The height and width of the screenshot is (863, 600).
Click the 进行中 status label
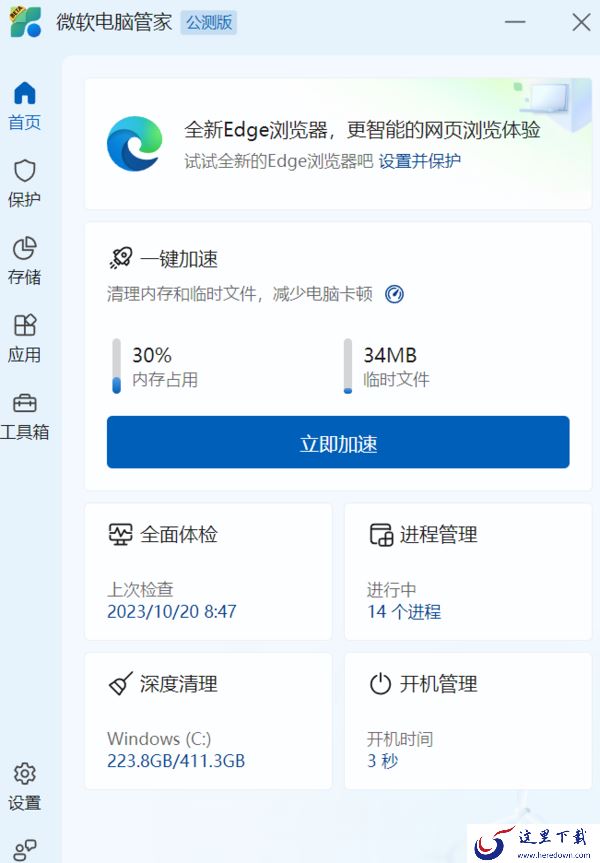391,589
